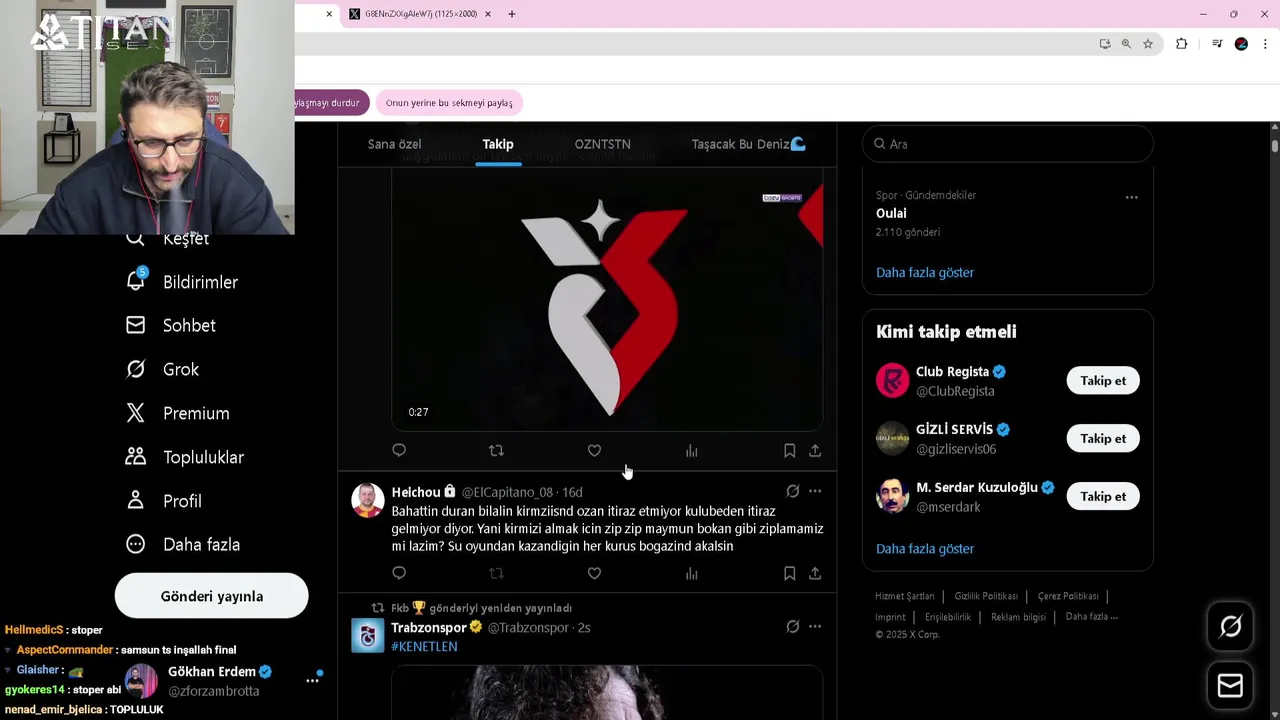
Task: Share the video post
Action: [x=815, y=451]
